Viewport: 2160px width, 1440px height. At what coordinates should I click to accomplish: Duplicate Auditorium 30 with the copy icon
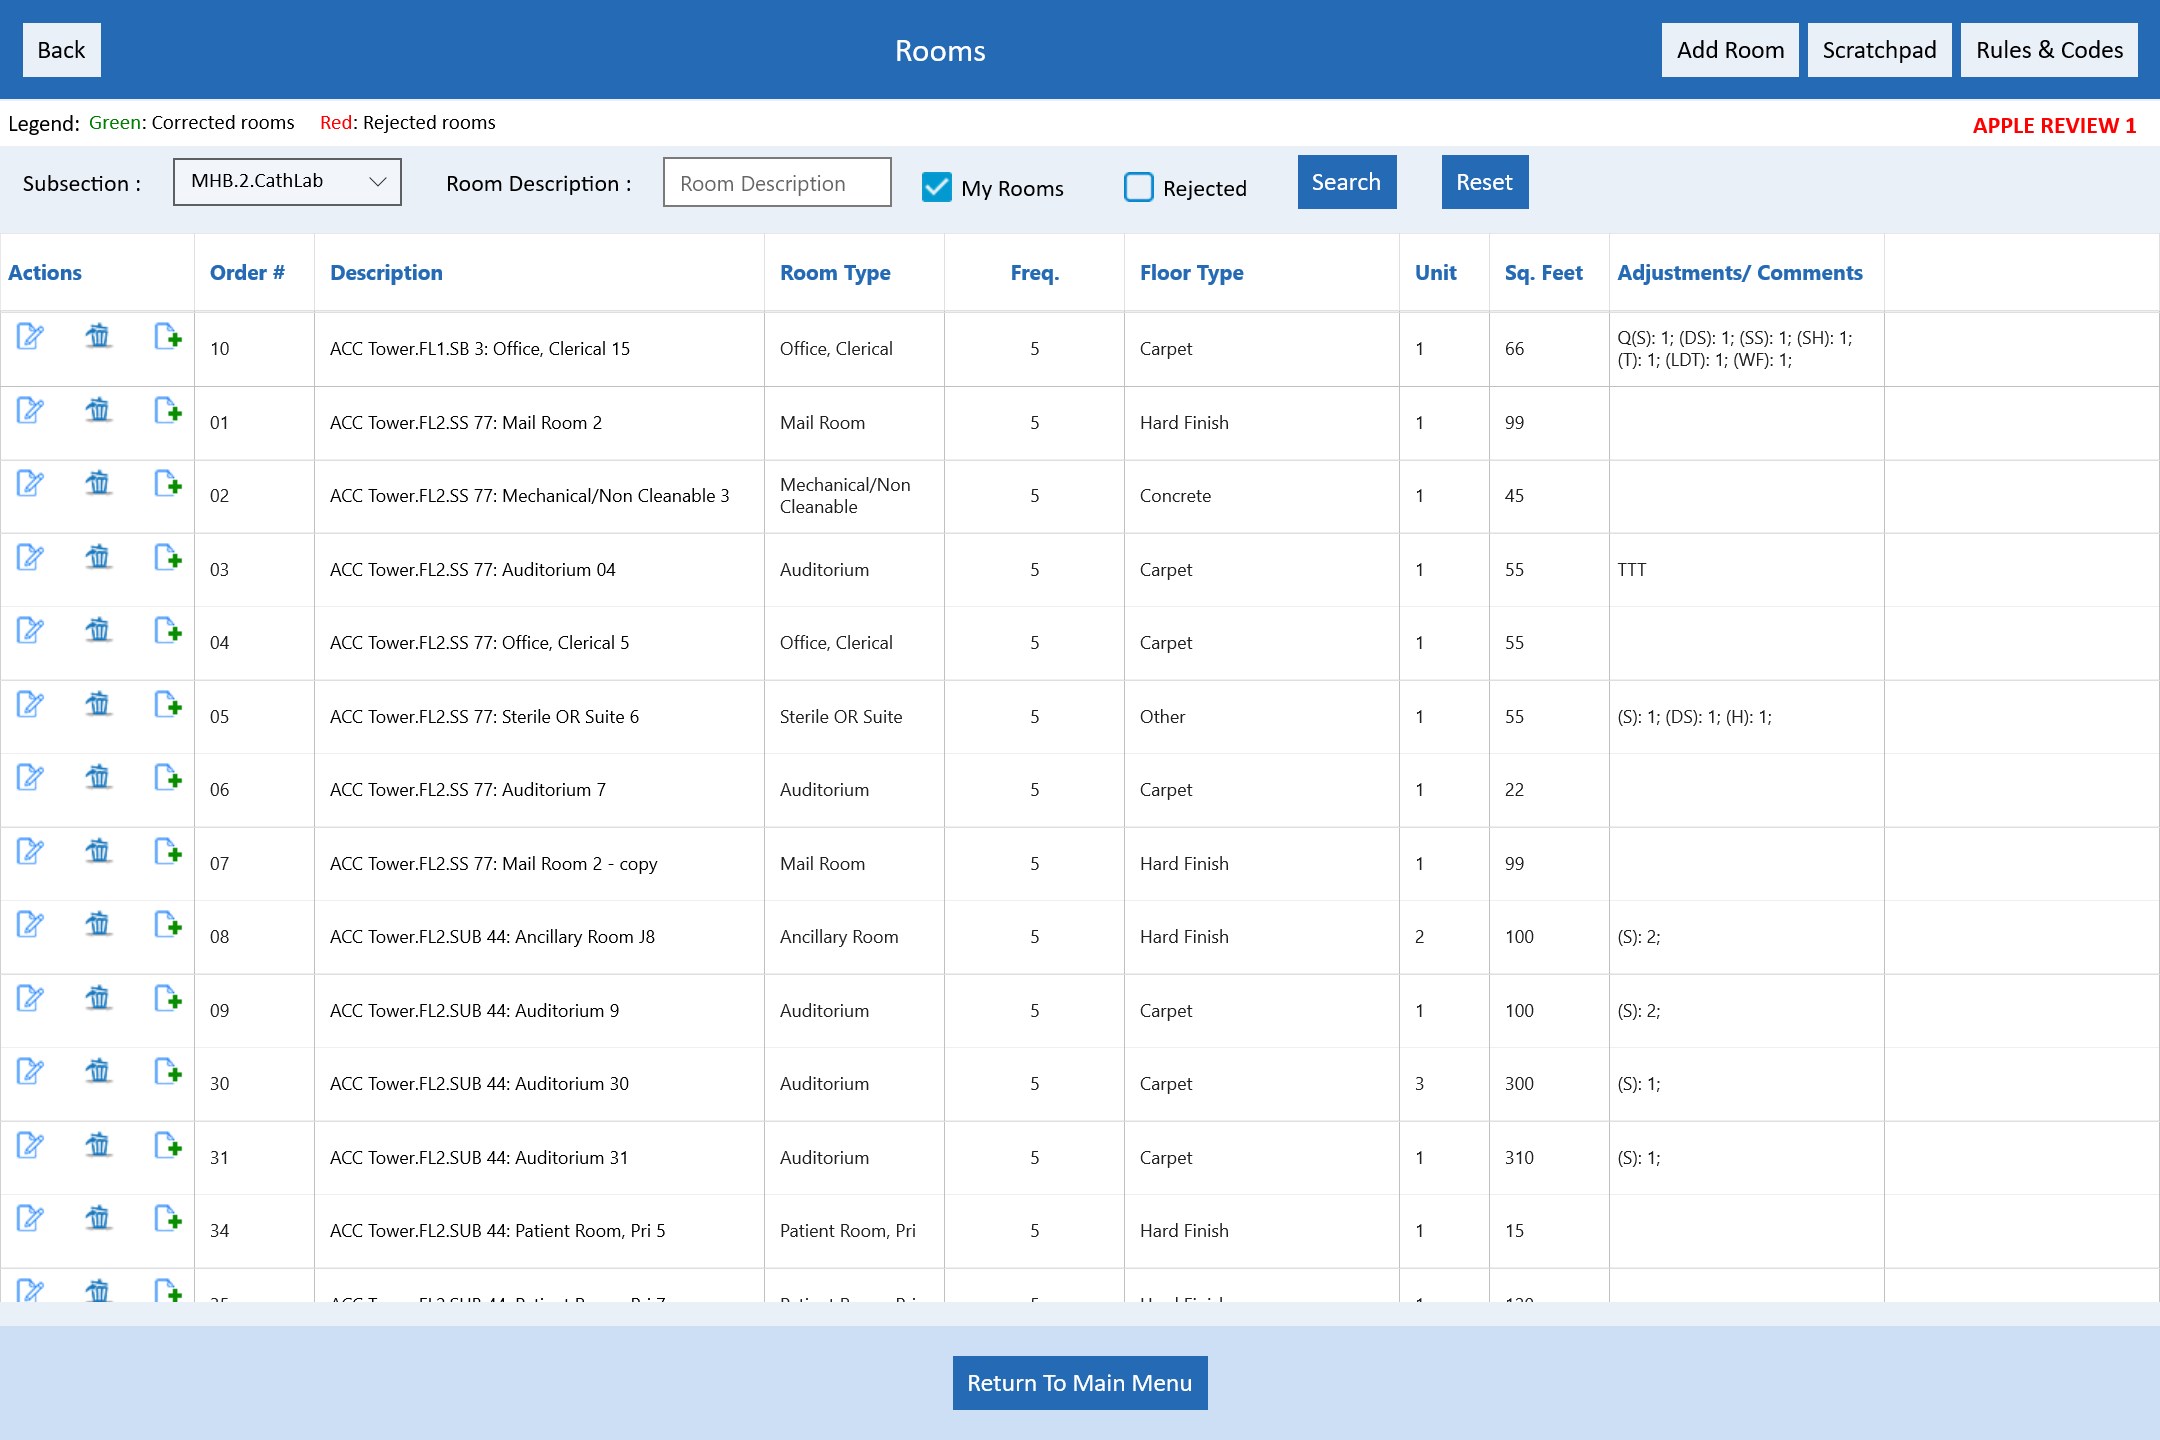[x=168, y=1071]
